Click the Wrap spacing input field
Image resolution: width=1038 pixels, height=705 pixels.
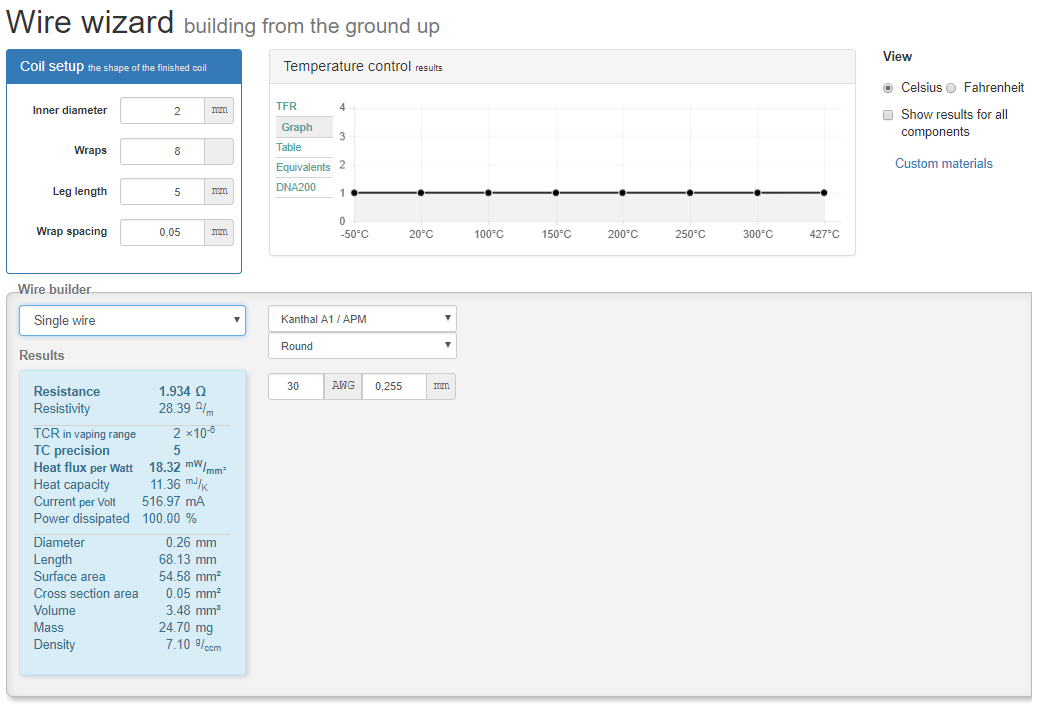[x=162, y=232]
